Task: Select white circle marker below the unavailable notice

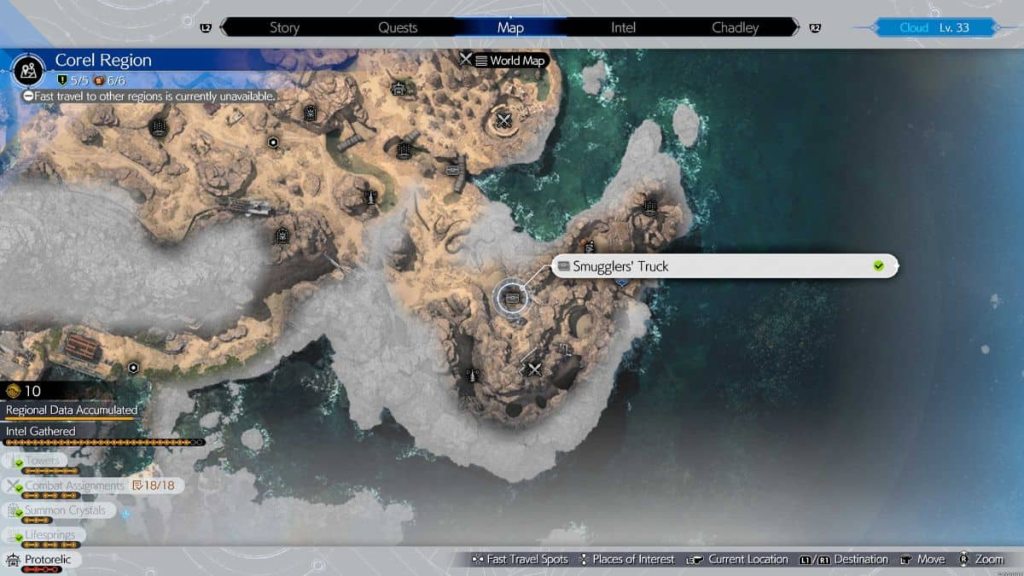Action: [x=273, y=142]
